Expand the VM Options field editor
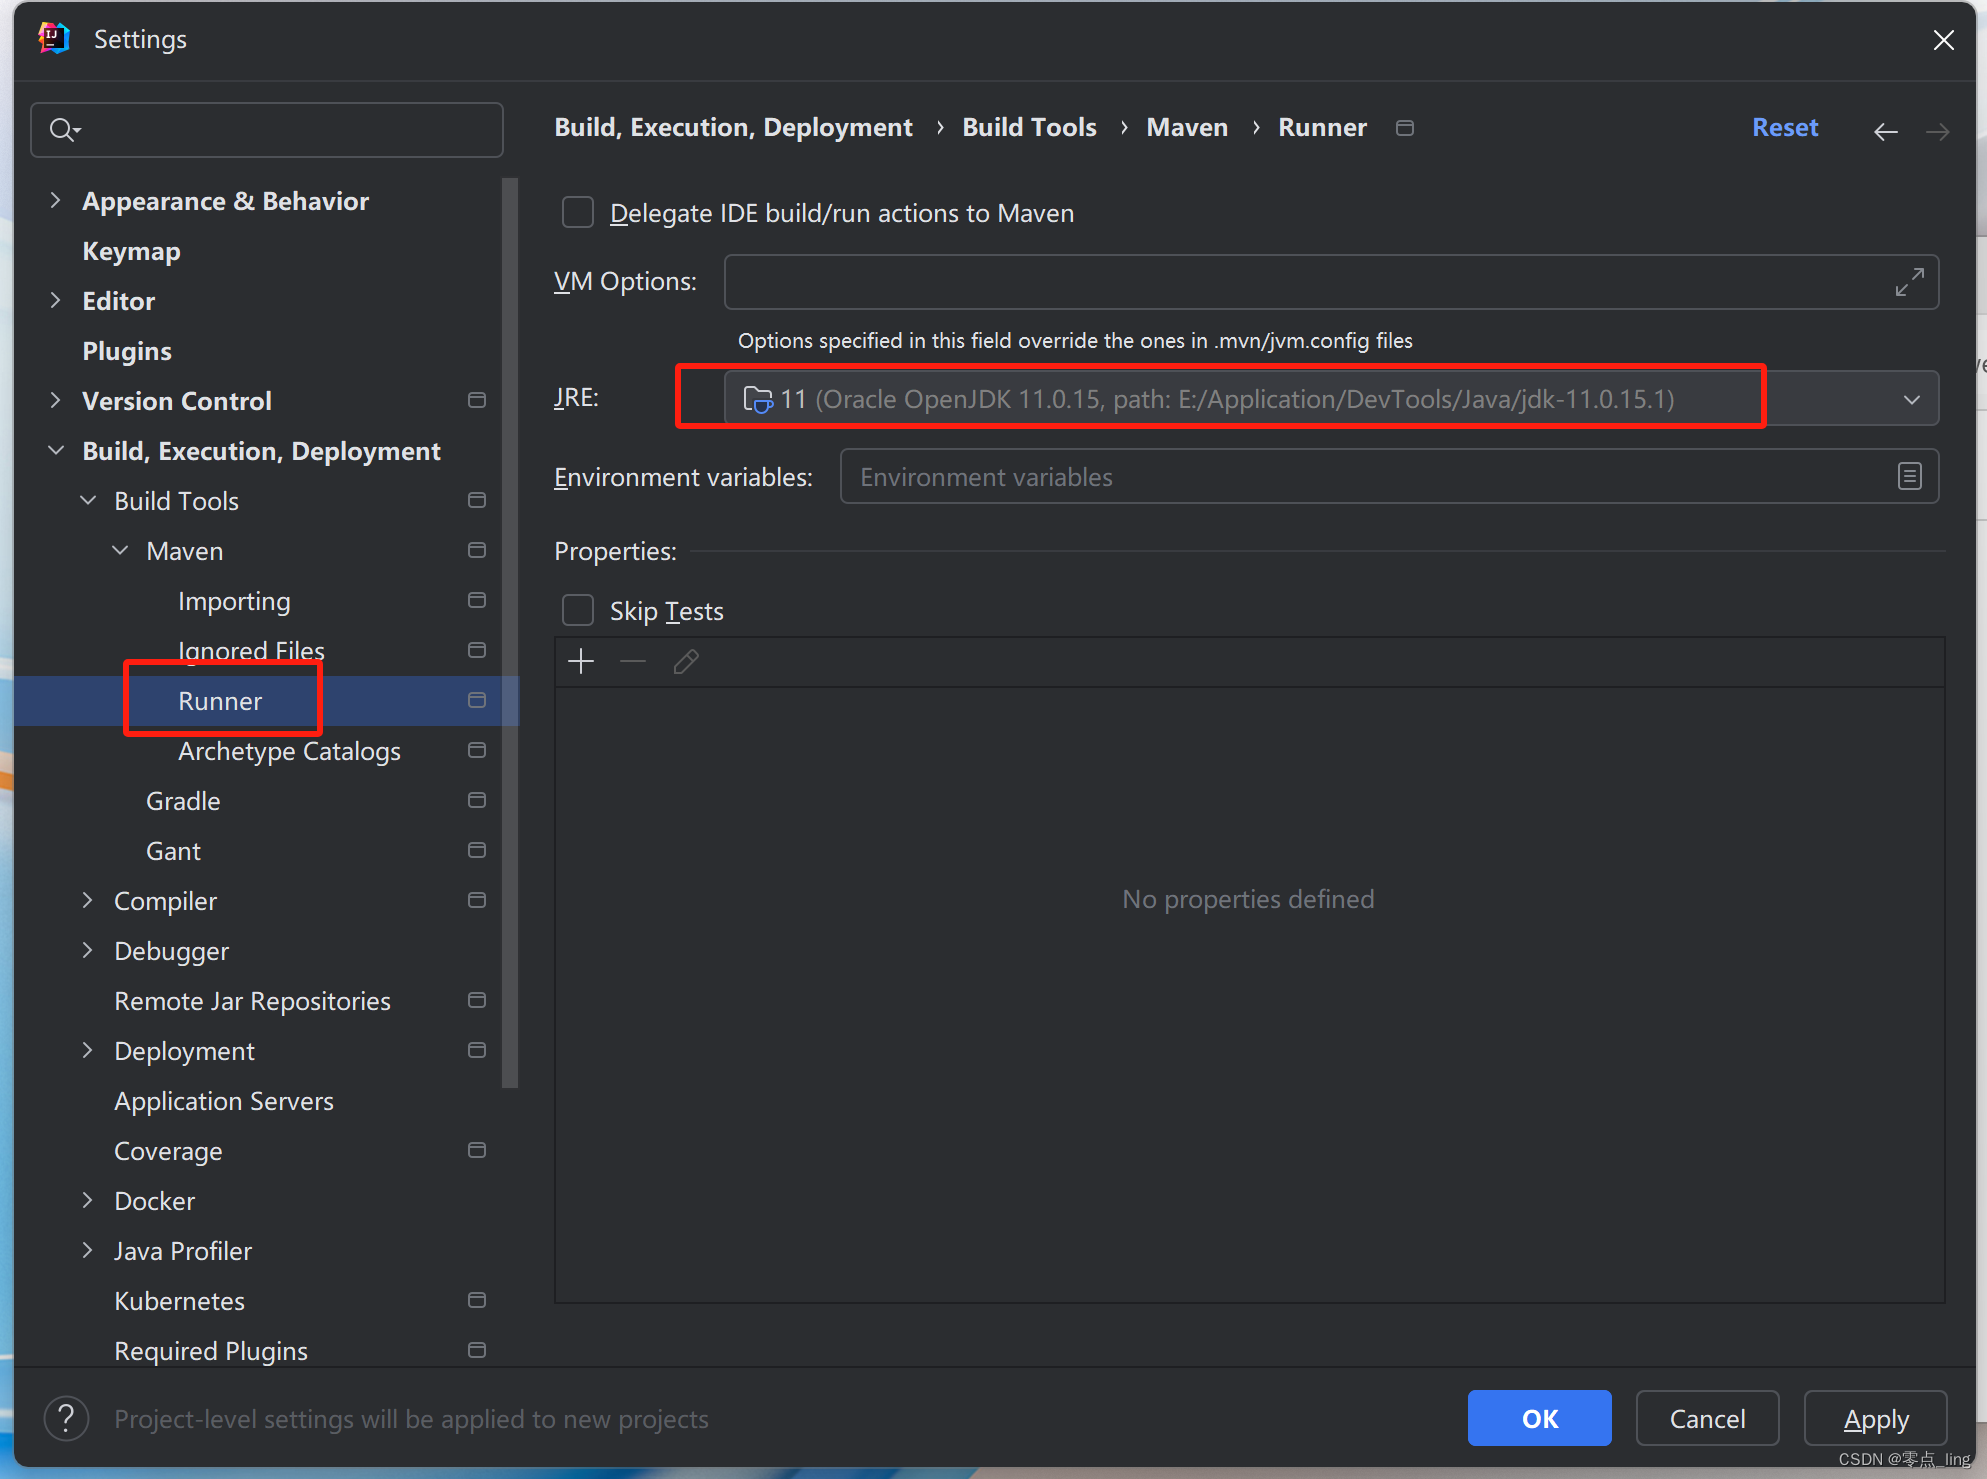The height and width of the screenshot is (1479, 1987). pyautogui.click(x=1909, y=282)
